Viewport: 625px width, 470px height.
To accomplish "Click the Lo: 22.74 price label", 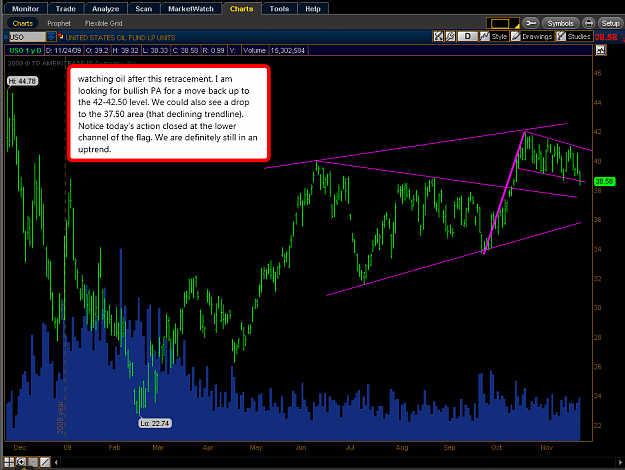I will (x=155, y=423).
